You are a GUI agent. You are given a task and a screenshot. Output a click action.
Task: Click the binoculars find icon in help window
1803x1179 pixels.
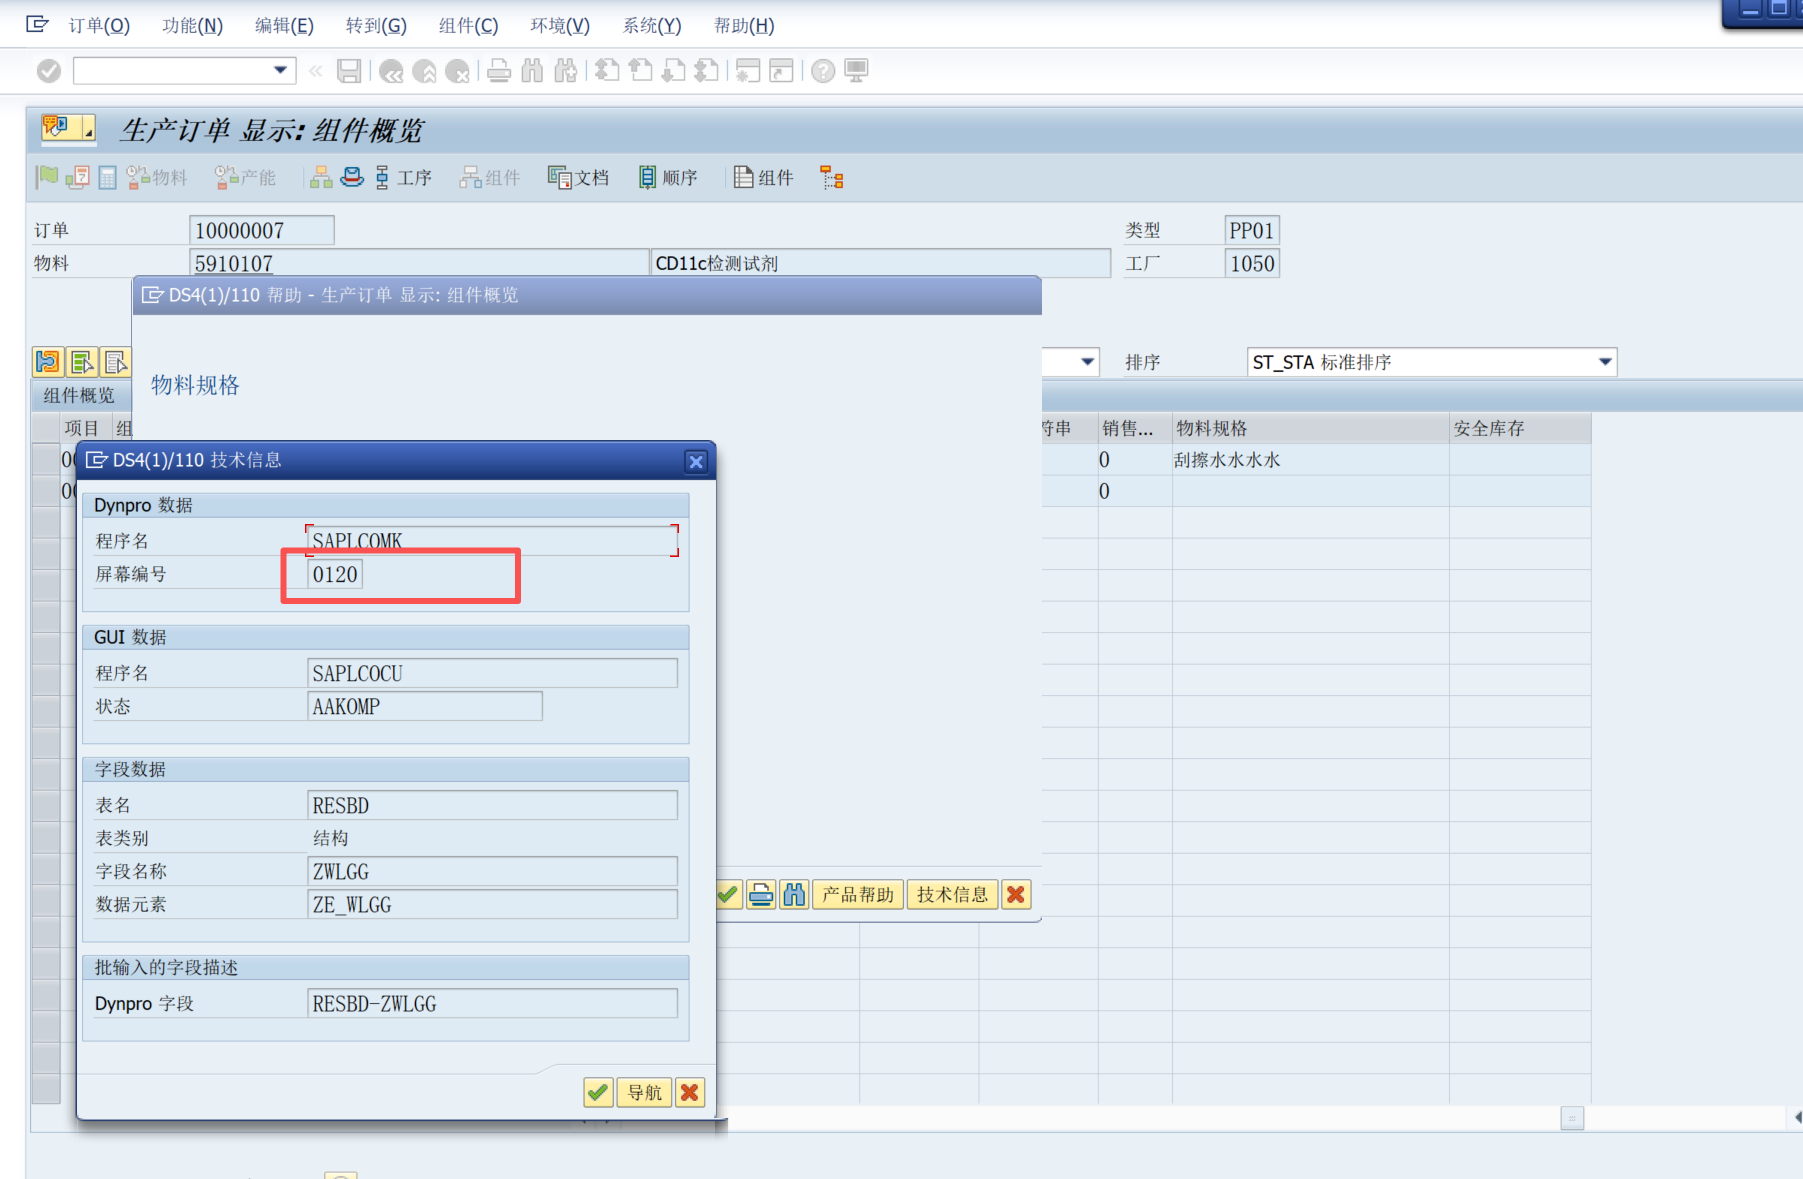coord(794,894)
